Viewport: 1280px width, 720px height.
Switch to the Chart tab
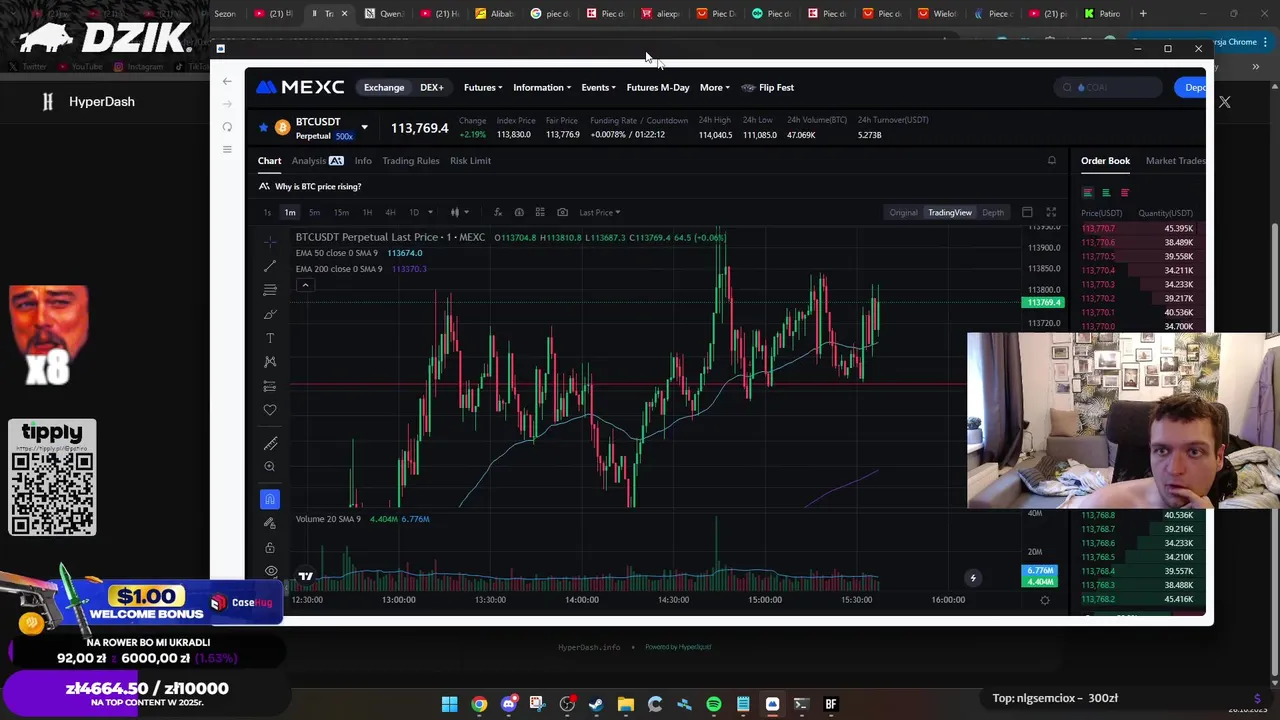(270, 160)
